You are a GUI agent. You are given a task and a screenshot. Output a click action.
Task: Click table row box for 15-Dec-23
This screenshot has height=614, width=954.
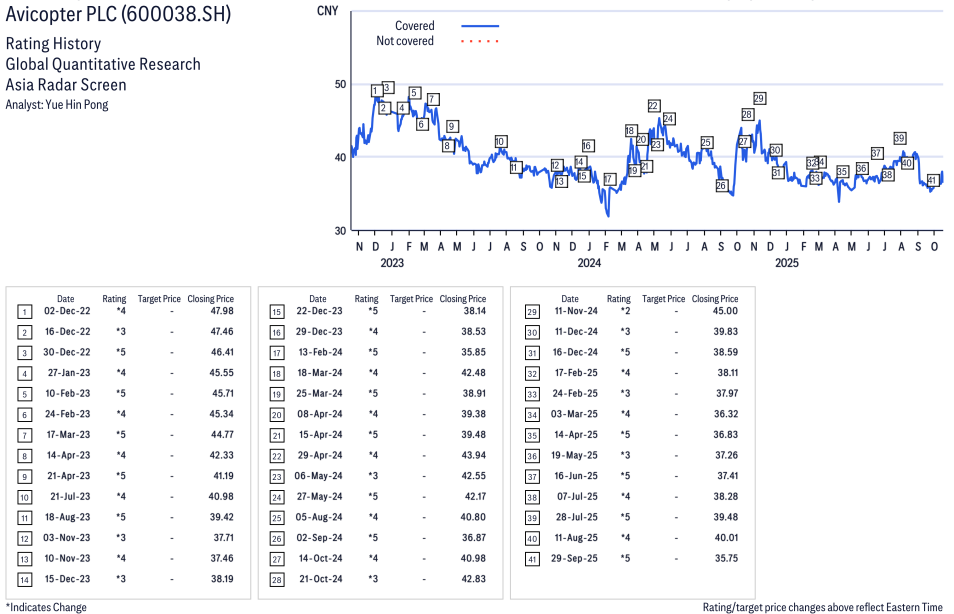[x=25, y=579]
